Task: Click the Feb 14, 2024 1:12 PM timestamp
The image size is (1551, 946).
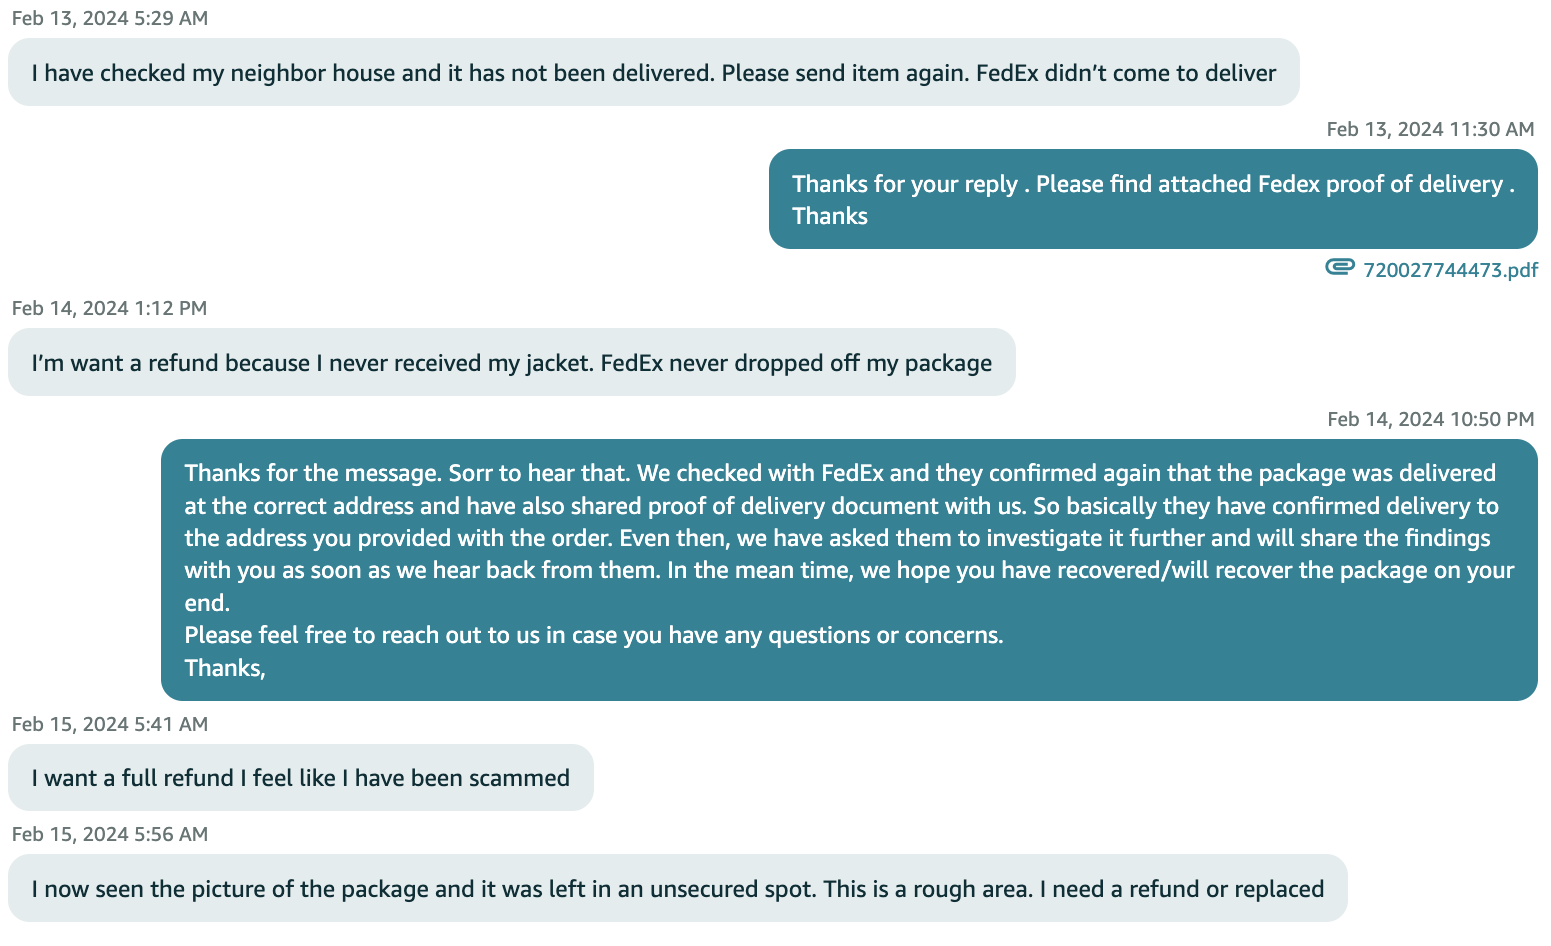Action: [109, 308]
